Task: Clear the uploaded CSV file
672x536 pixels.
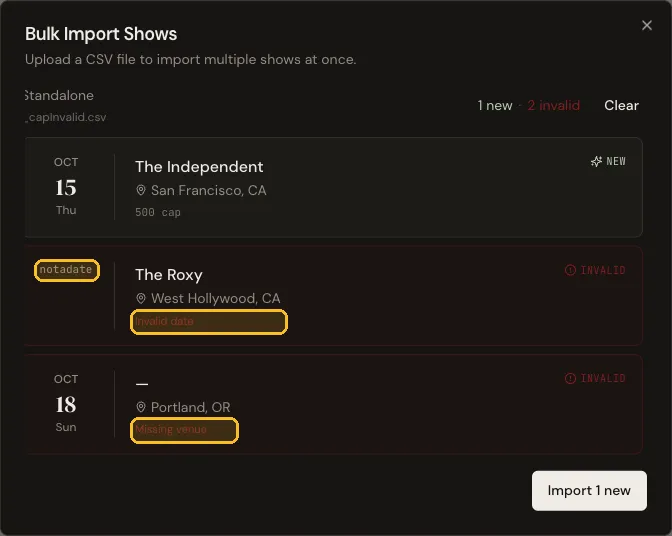Action: [x=621, y=105]
